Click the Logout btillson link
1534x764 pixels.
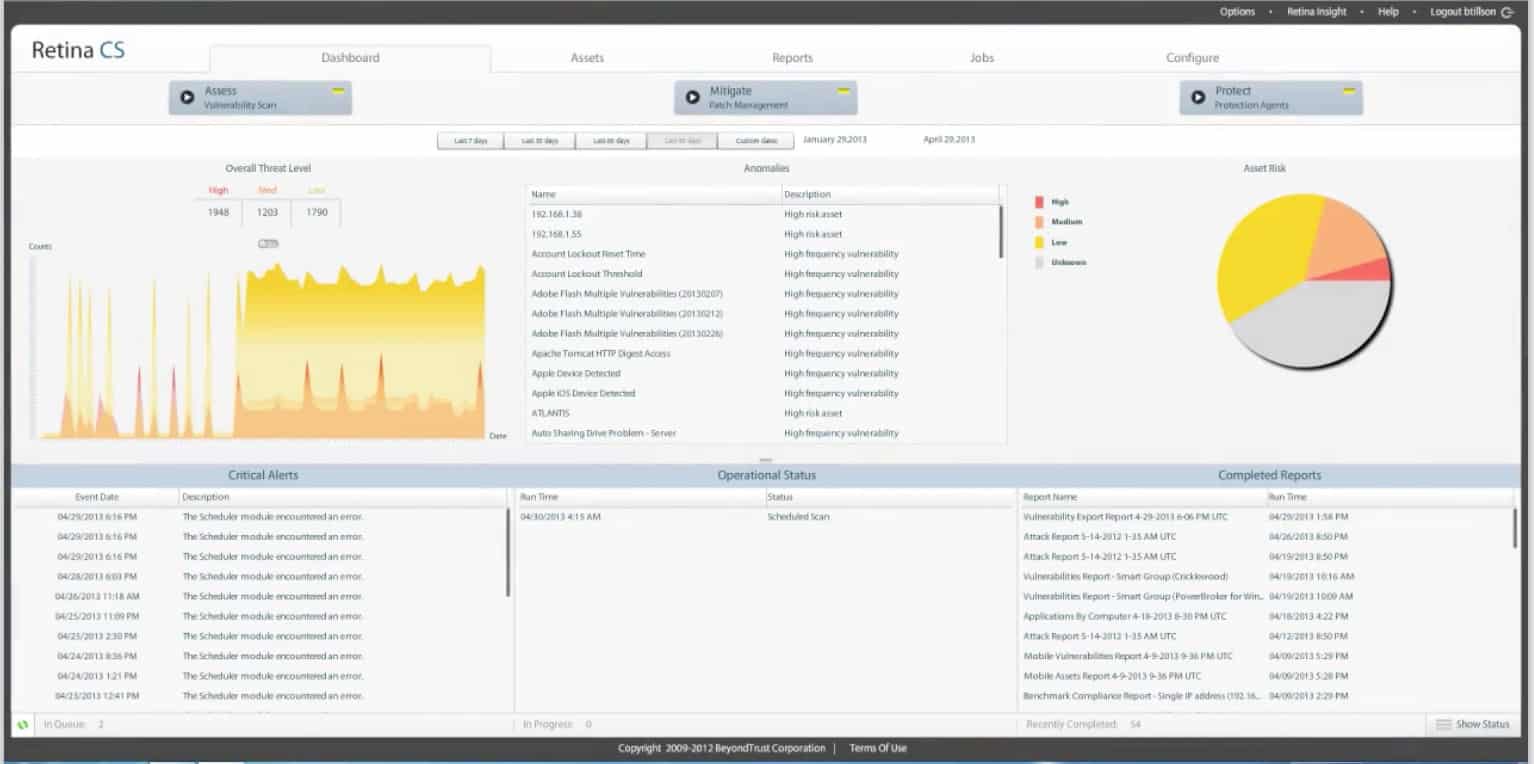point(1463,12)
